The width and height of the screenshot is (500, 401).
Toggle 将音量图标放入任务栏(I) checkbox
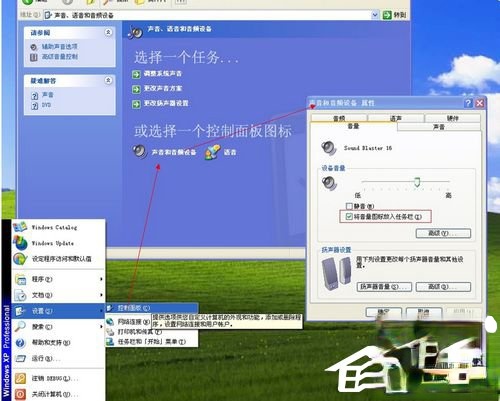349,217
